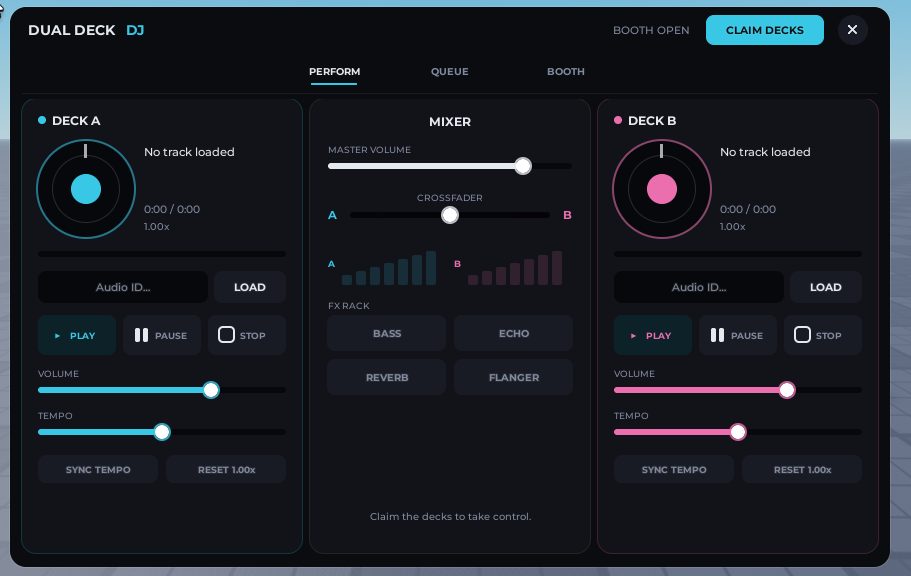Click the 1.00x speed readout on Deck B

(x=733, y=227)
